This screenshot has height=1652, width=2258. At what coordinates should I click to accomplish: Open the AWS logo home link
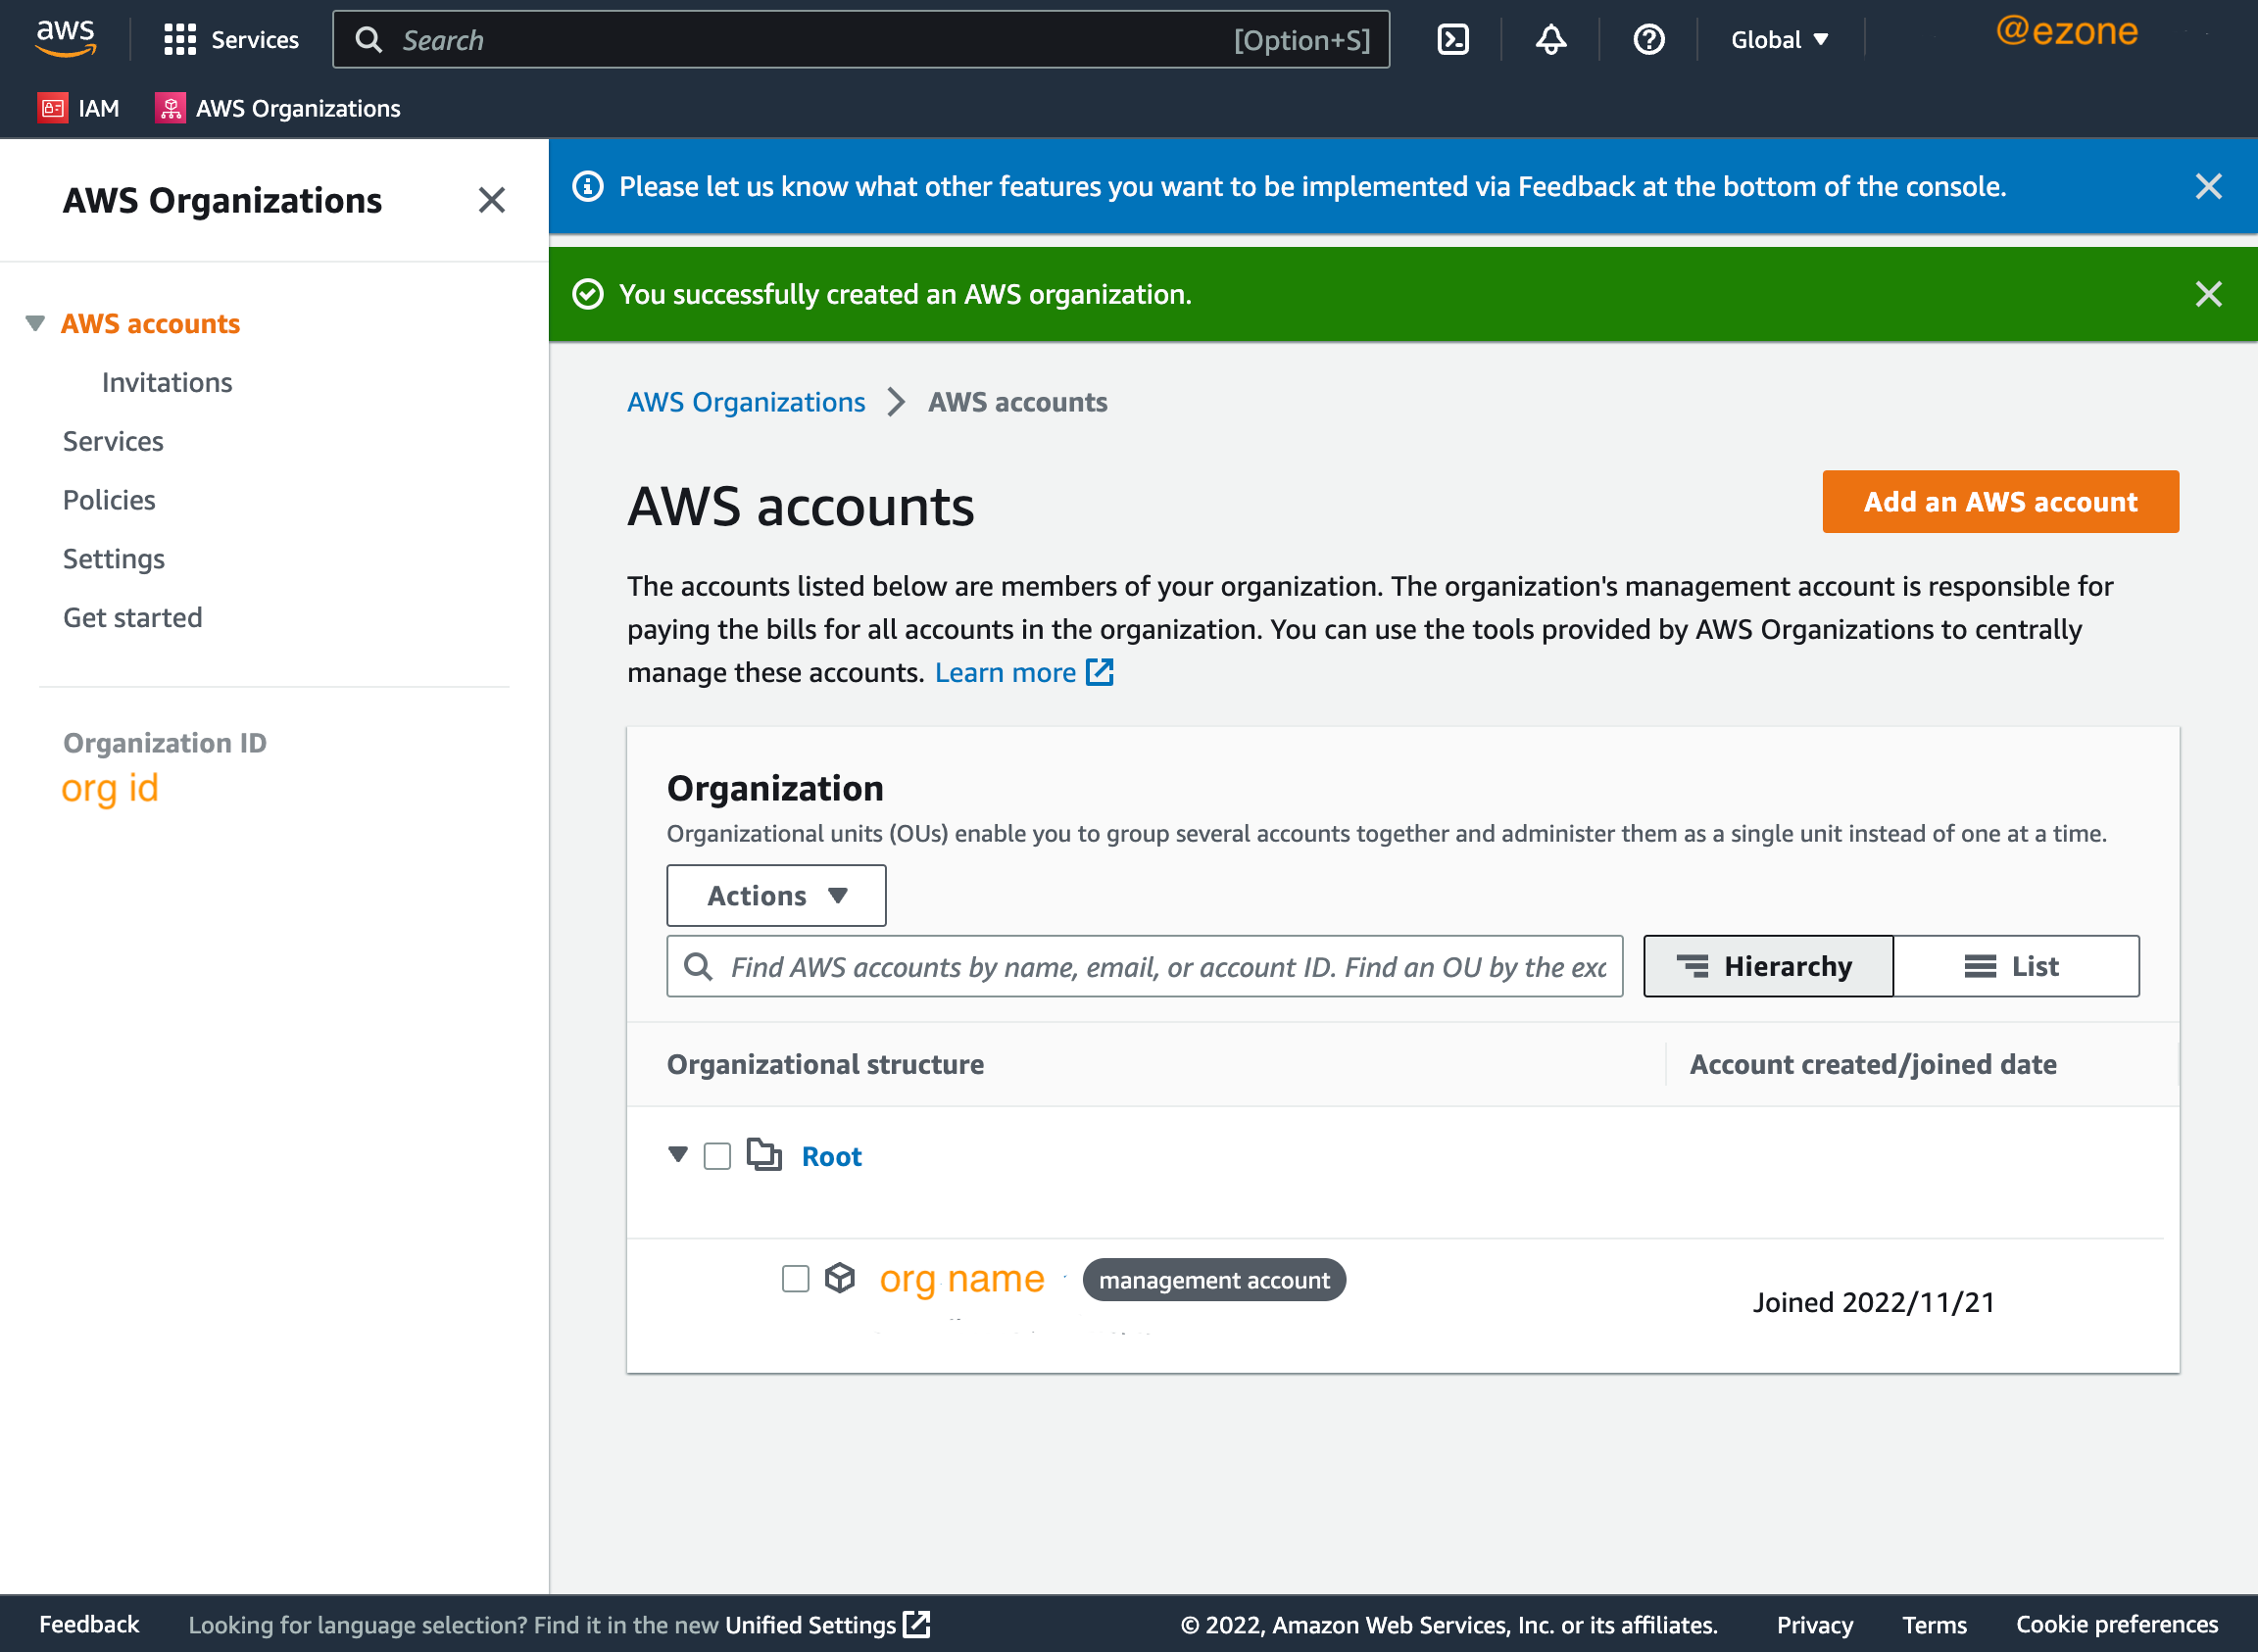click(x=66, y=39)
